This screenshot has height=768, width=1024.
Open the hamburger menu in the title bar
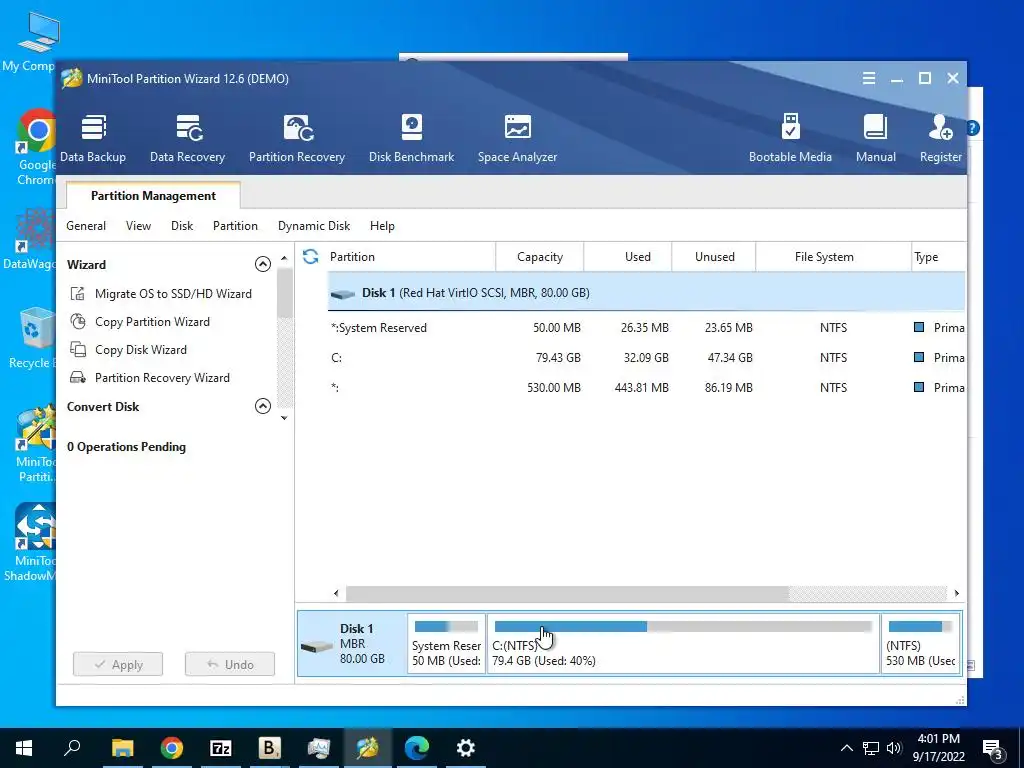[x=869, y=78]
